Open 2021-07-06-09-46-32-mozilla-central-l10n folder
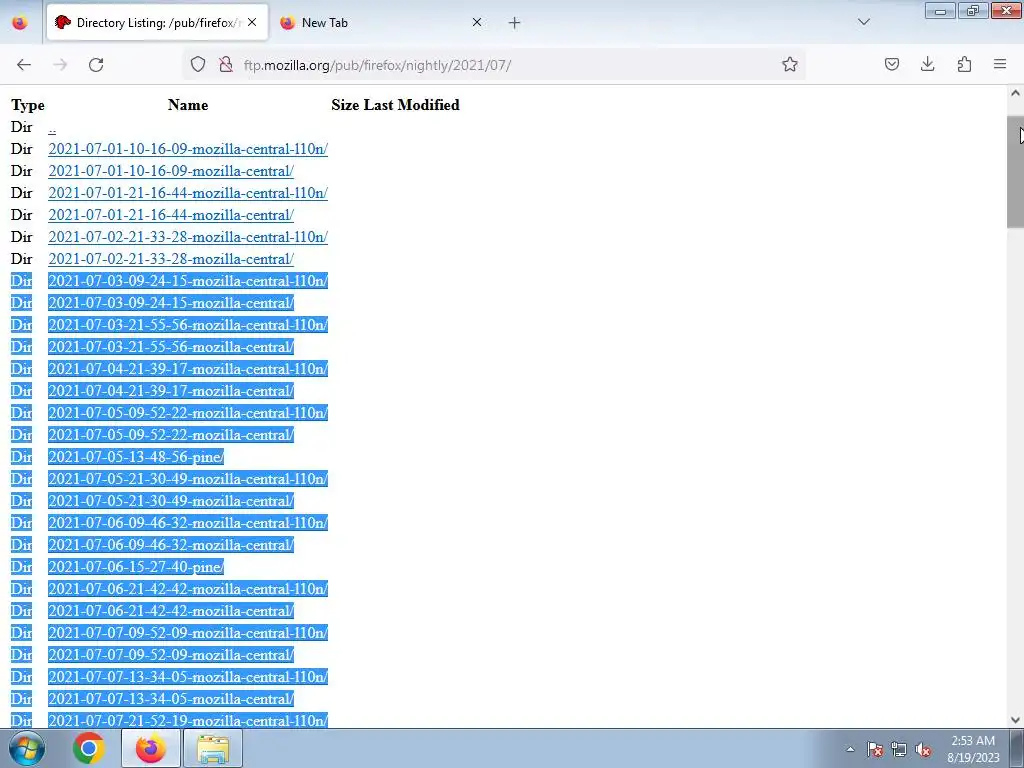 [187, 523]
